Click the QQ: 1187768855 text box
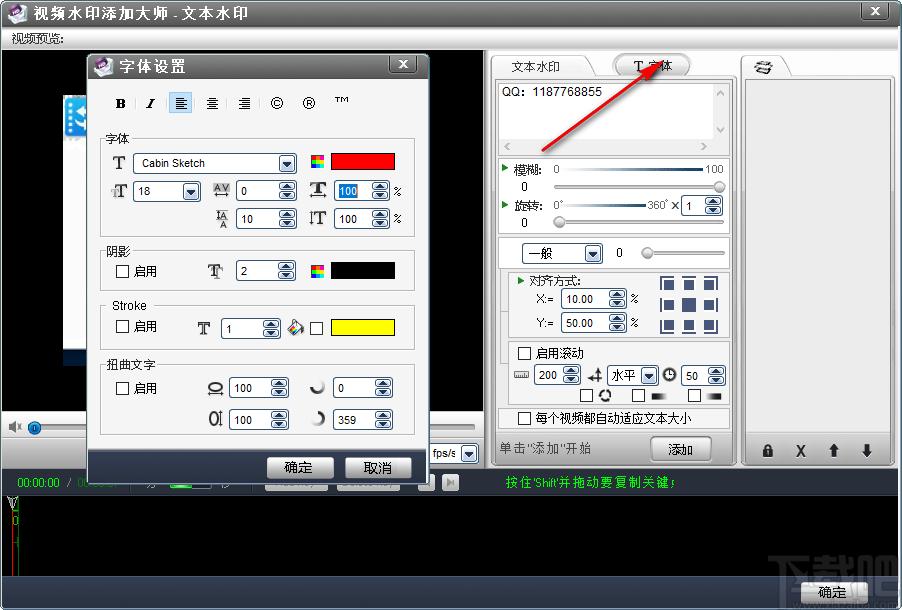Viewport: 902px width, 610px height. (x=607, y=112)
